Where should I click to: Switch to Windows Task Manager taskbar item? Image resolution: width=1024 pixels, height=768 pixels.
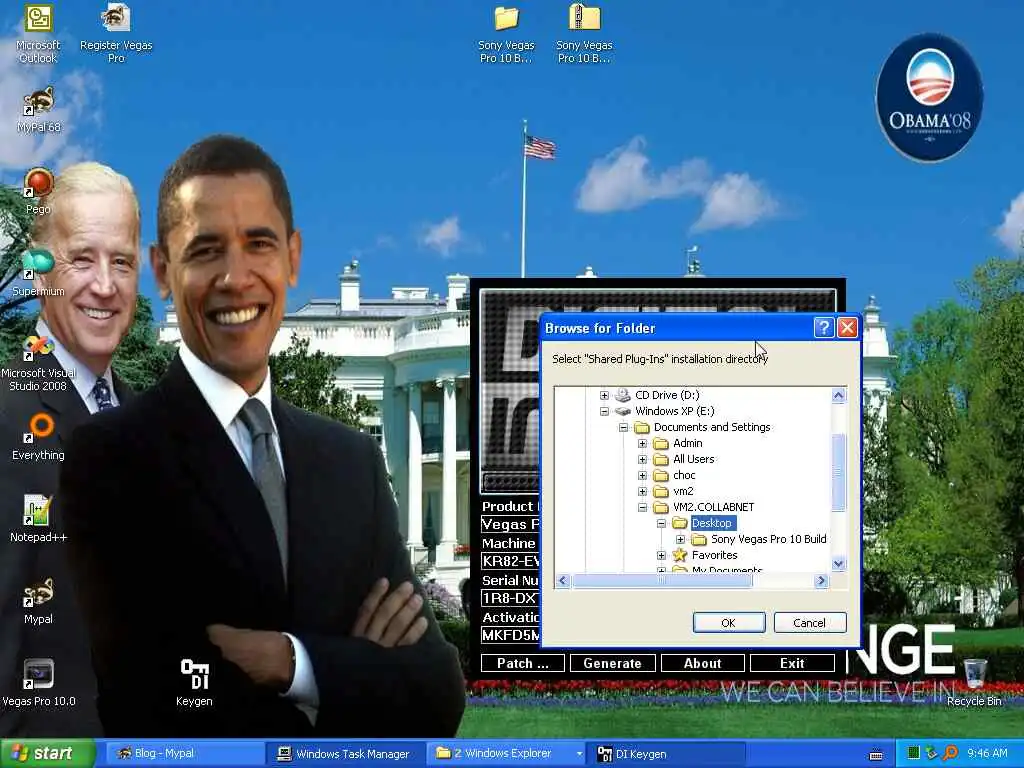[x=345, y=754]
